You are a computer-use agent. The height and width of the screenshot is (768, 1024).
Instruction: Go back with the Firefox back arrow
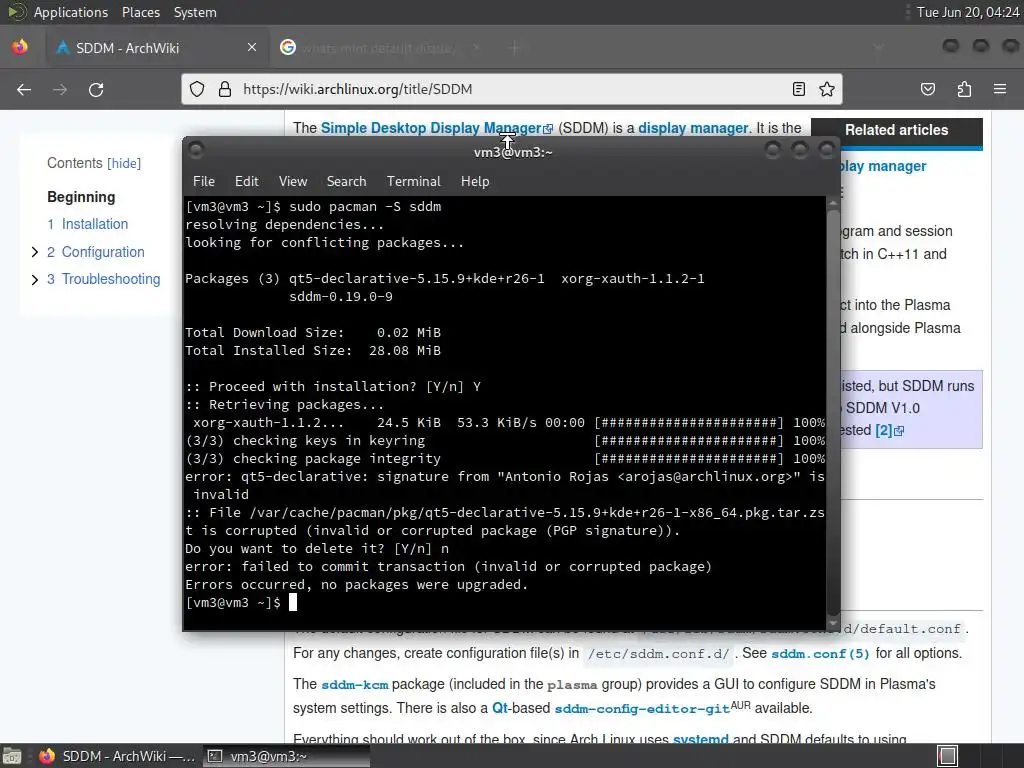pyautogui.click(x=24, y=89)
